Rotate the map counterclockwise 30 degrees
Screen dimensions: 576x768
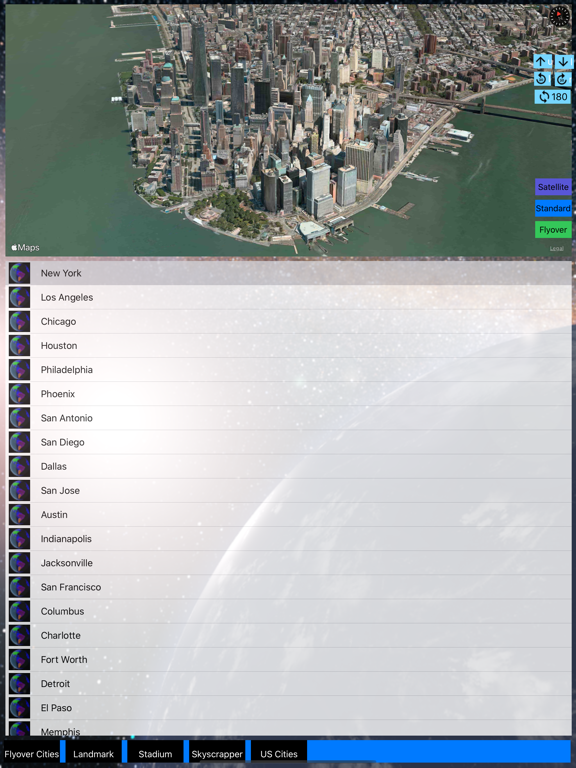point(542,79)
